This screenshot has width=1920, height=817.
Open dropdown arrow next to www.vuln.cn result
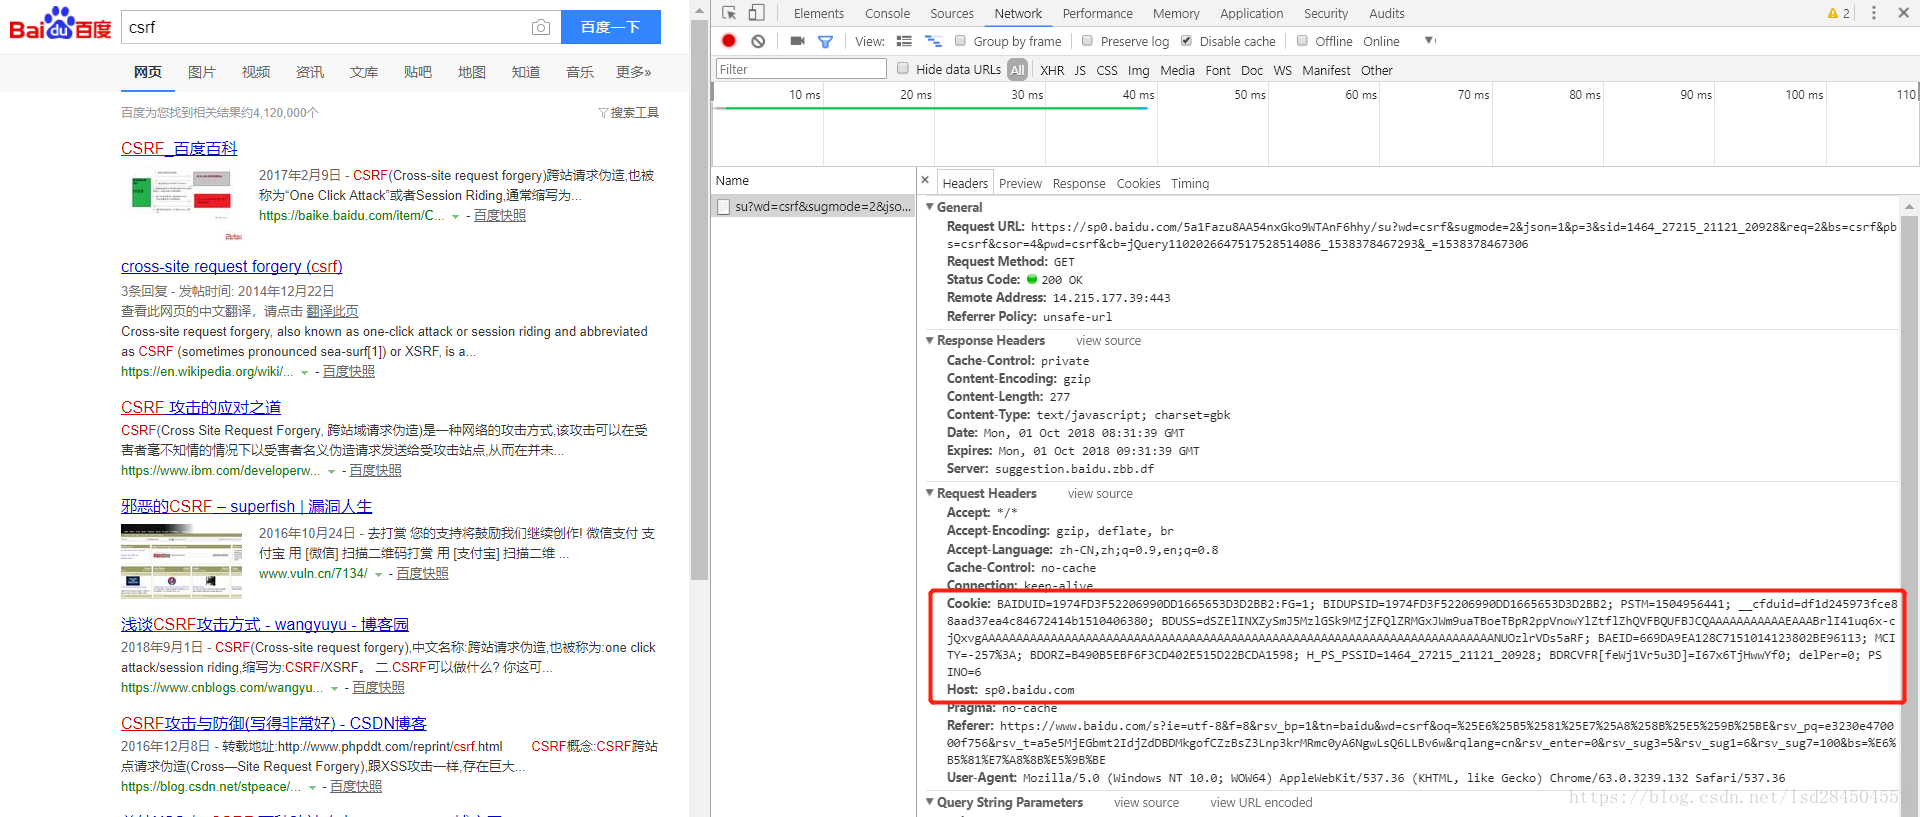(x=379, y=574)
